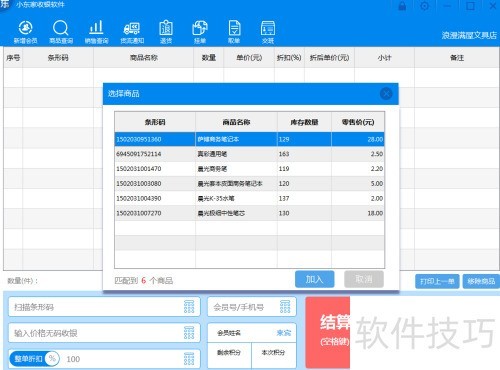Click the 数量 column header in main table
500x370 pixels.
[209, 58]
